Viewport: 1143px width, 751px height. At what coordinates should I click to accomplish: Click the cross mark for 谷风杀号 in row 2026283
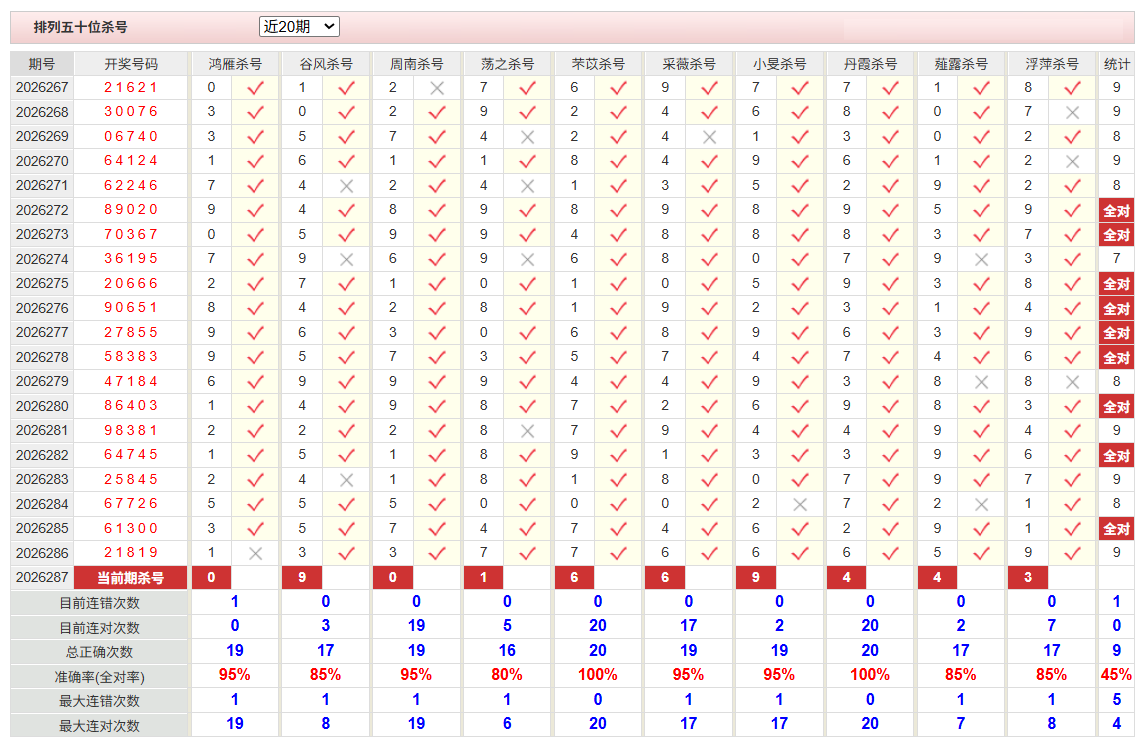coord(346,480)
